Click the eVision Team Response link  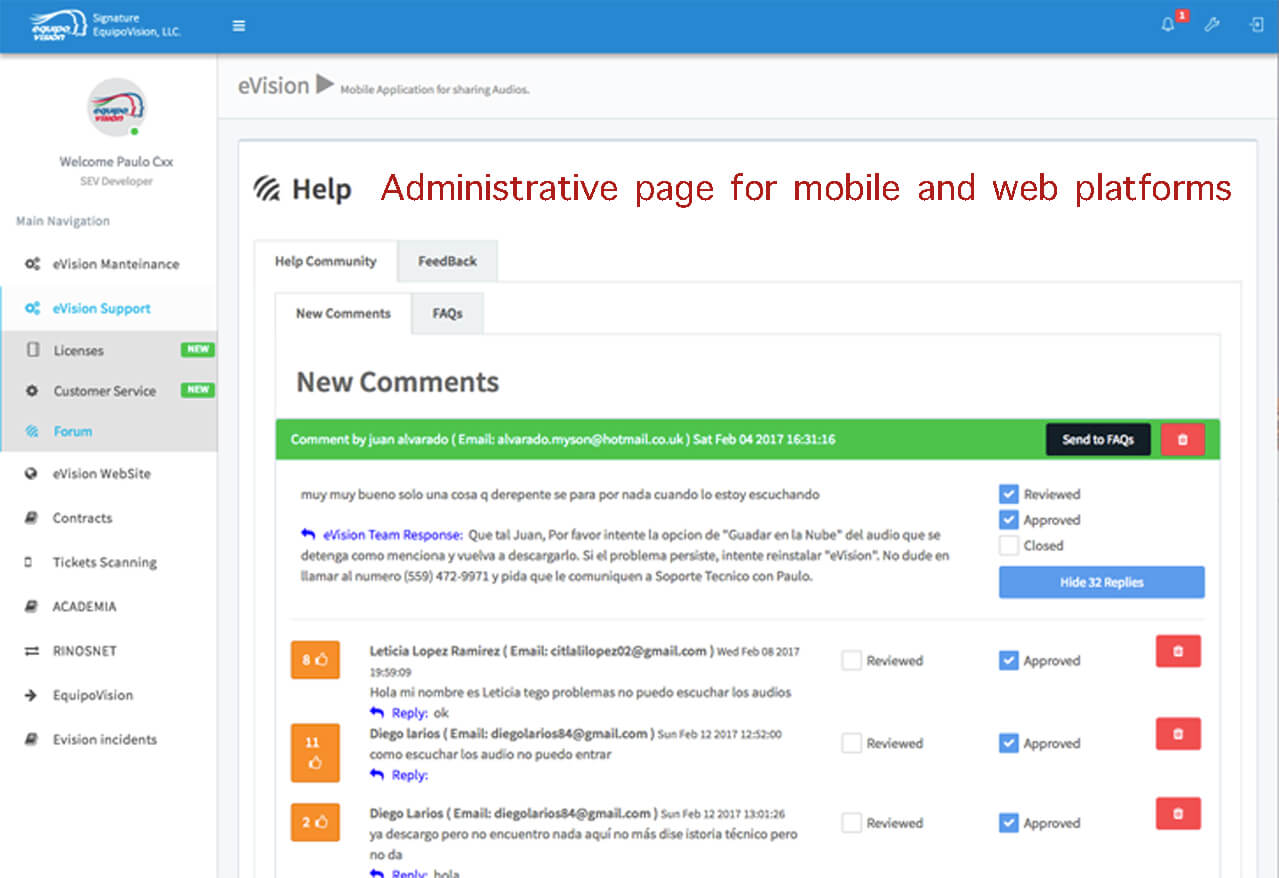393,535
